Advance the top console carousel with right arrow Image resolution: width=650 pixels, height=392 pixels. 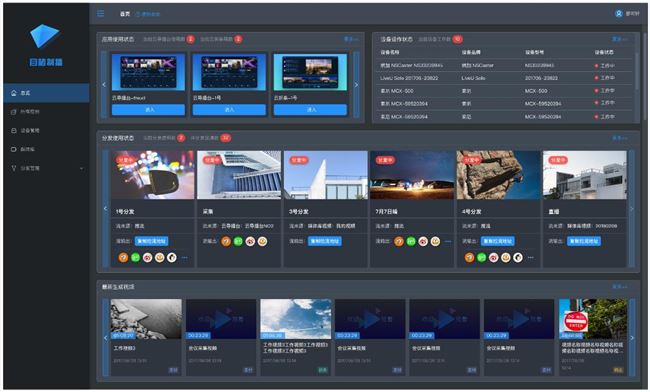[356, 85]
